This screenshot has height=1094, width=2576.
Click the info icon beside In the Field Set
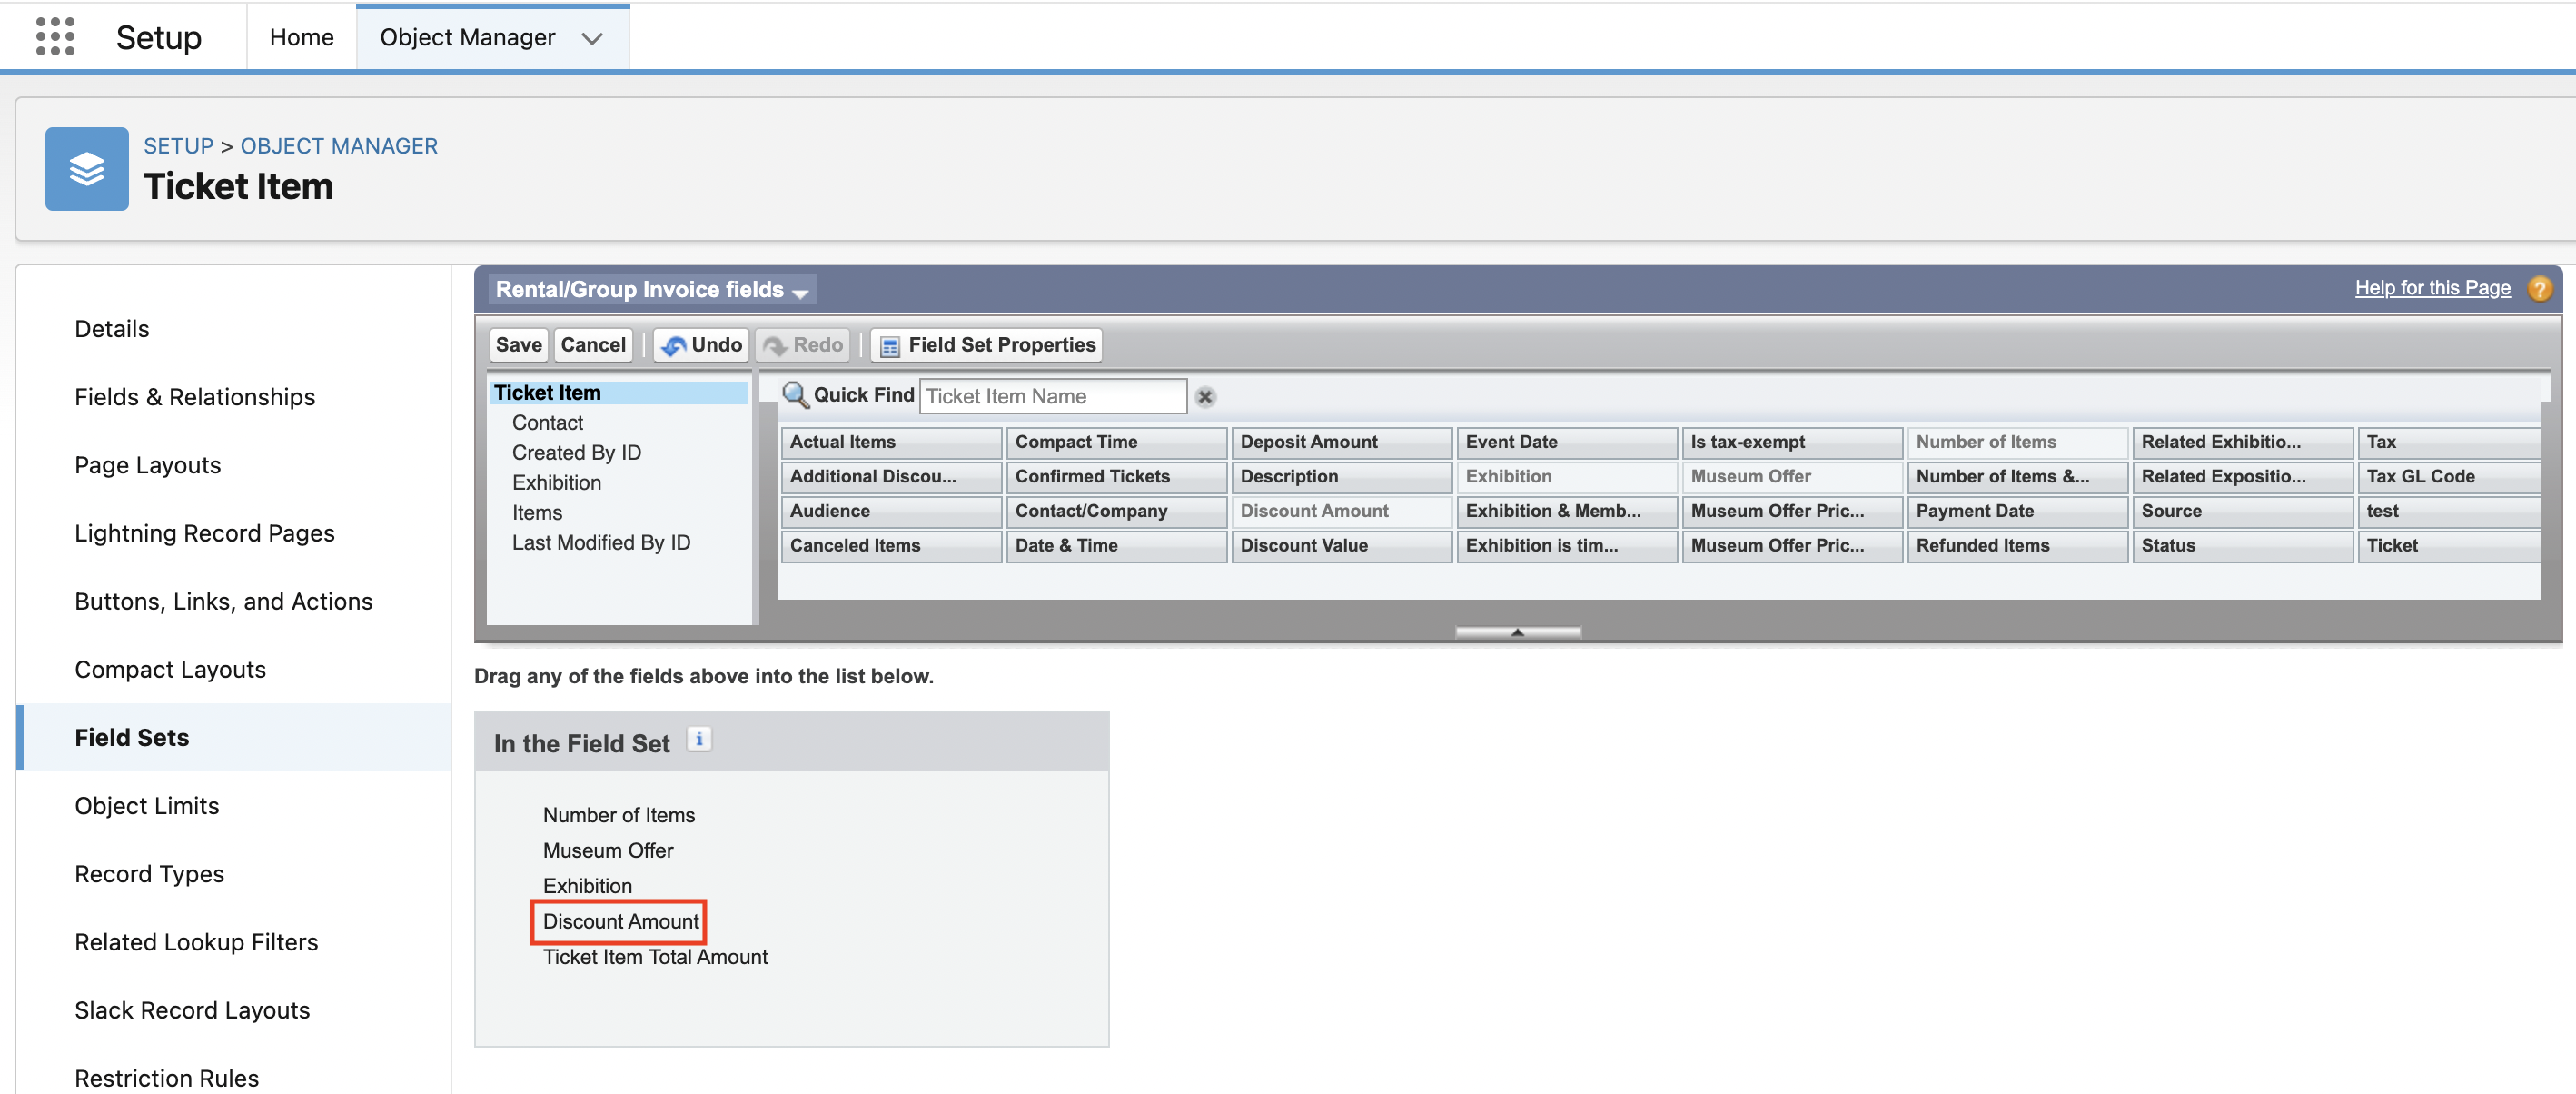point(699,739)
